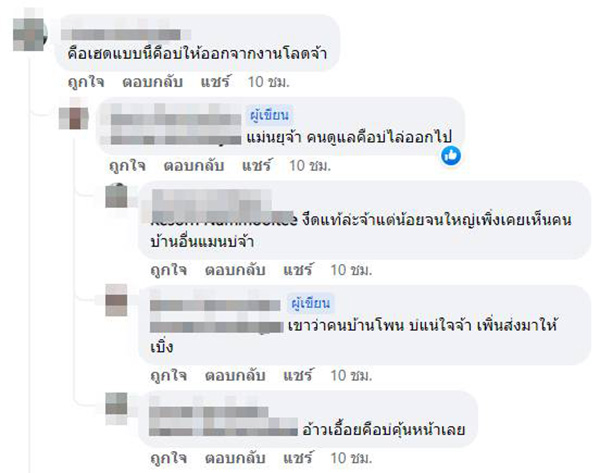Viewport: 600px width, 473px height.
Task: Click ถูกใจ under the two-line reply without a ผู้เขียน badge
Action: 169,270
